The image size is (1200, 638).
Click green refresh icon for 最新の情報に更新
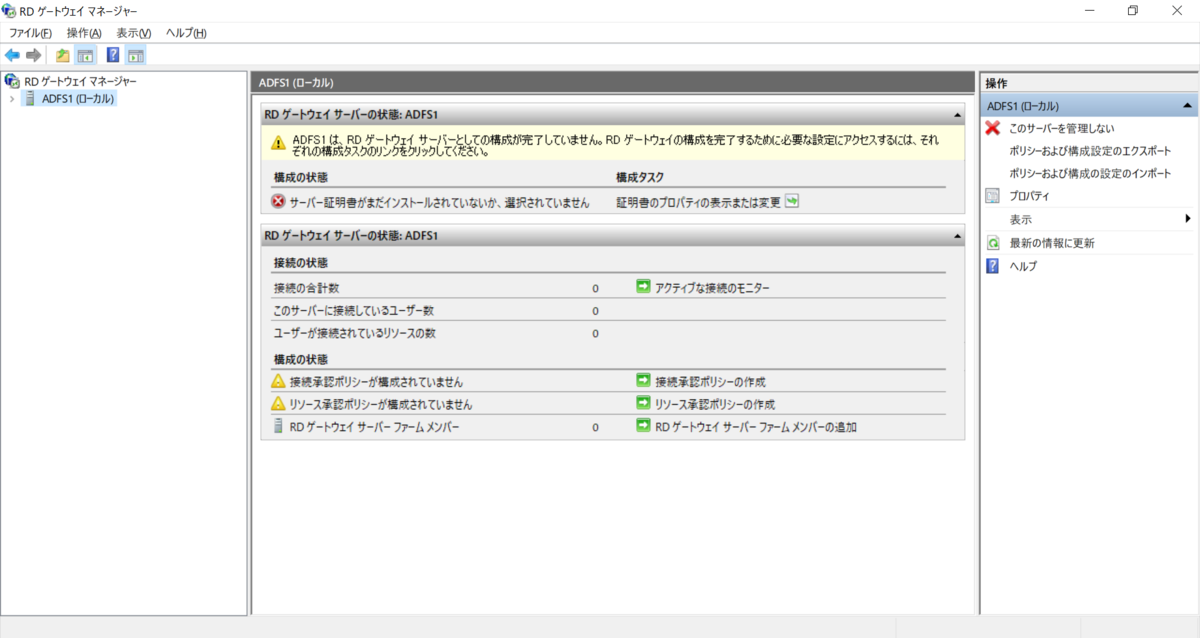click(x=993, y=243)
